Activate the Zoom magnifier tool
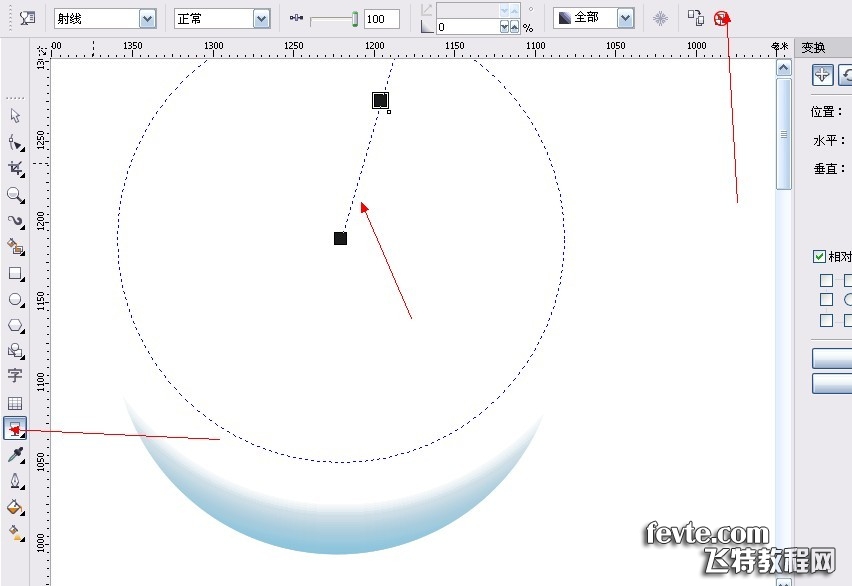 pos(15,195)
